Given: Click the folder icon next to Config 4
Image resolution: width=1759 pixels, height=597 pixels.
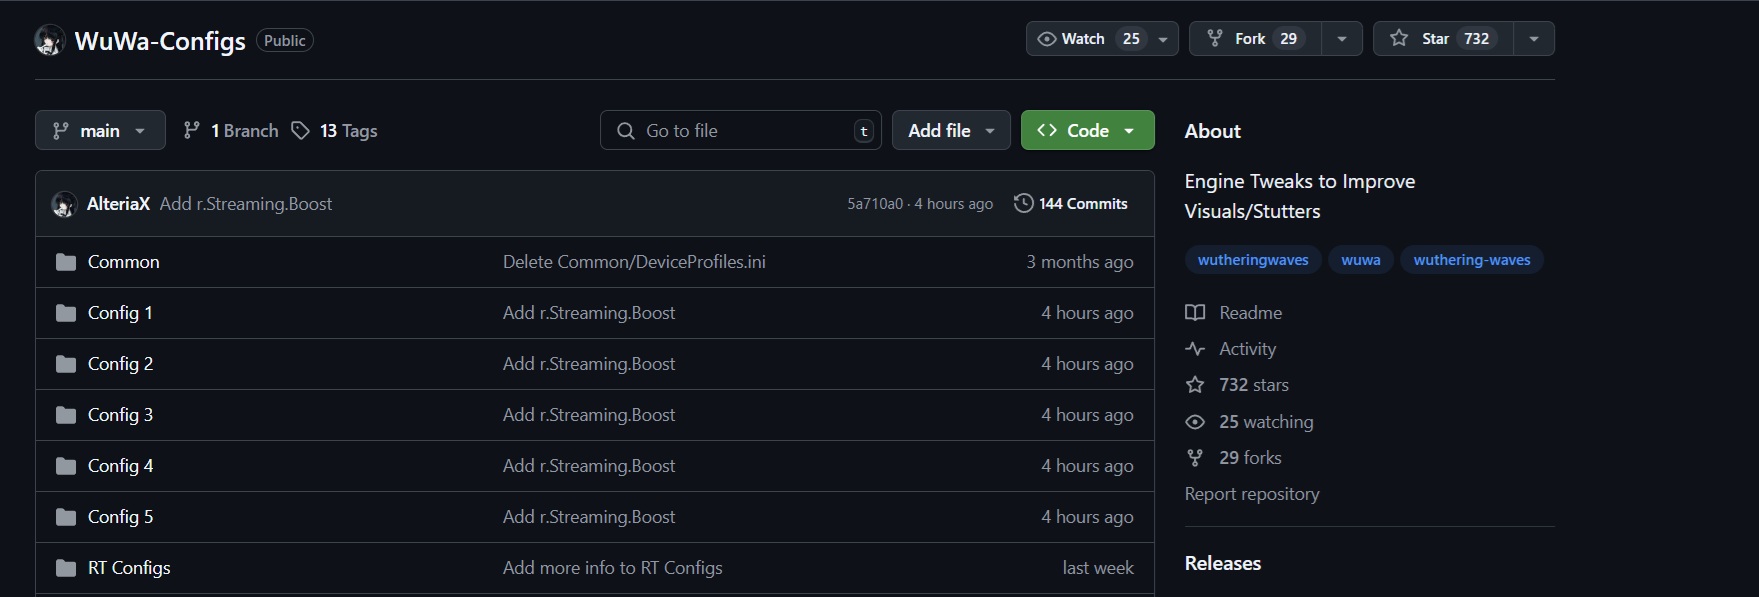Looking at the screenshot, I should [x=66, y=466].
